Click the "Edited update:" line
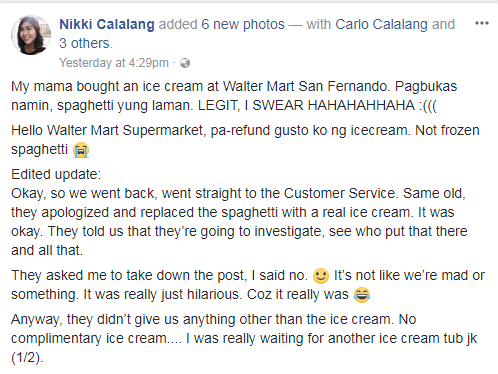This screenshot has width=498, height=374. click(56, 174)
